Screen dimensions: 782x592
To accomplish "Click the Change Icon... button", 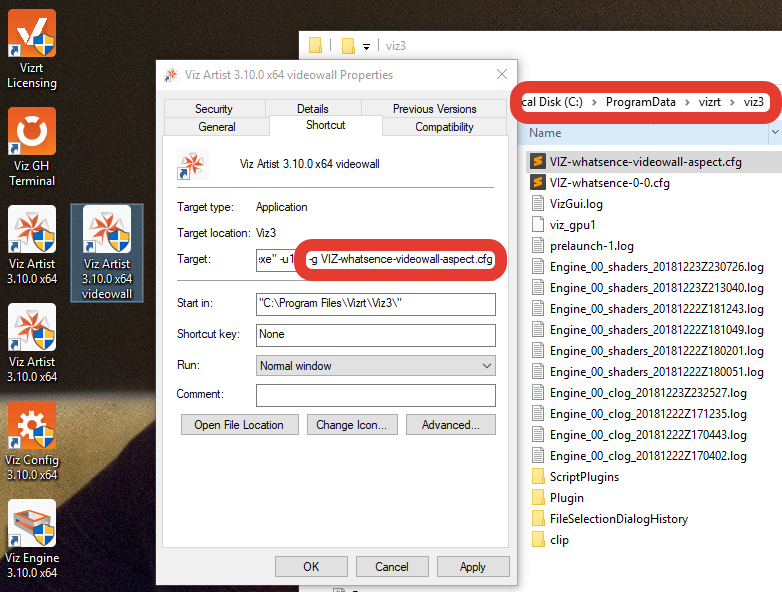I will point(352,424).
